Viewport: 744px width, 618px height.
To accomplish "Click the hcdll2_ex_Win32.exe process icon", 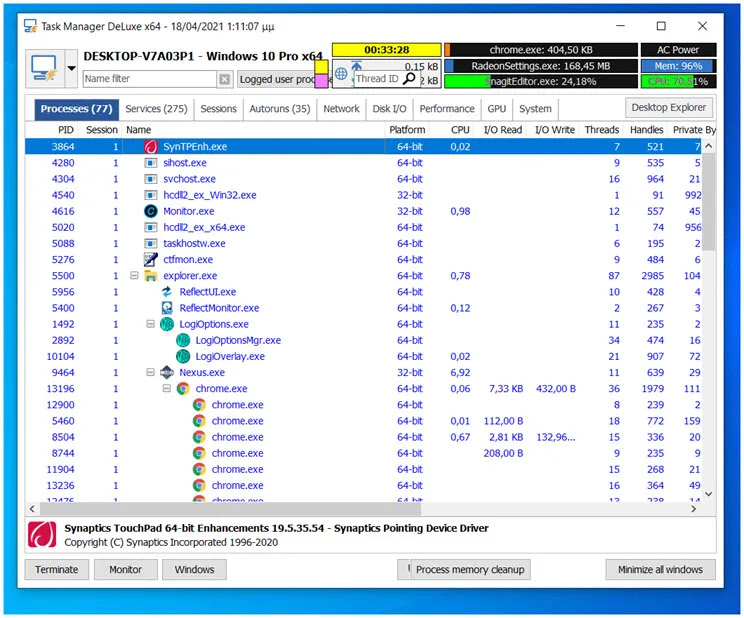I will click(x=150, y=195).
